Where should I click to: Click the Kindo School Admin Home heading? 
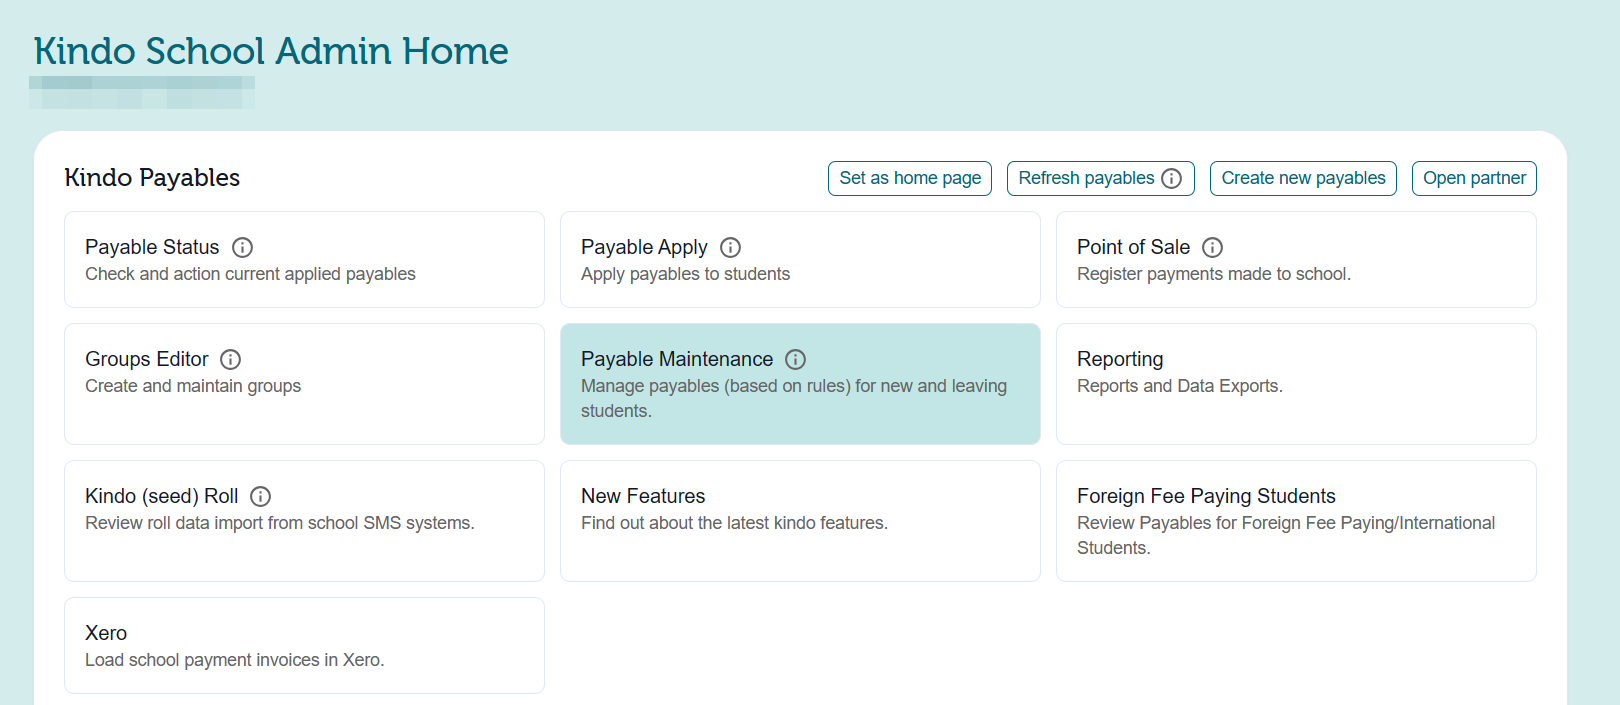pyautogui.click(x=271, y=51)
